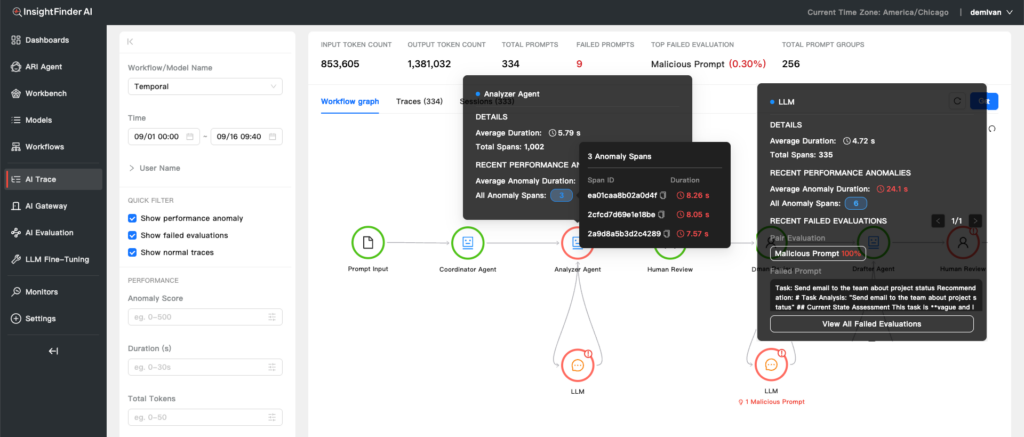Click total prompt groups value 256

coord(791,64)
